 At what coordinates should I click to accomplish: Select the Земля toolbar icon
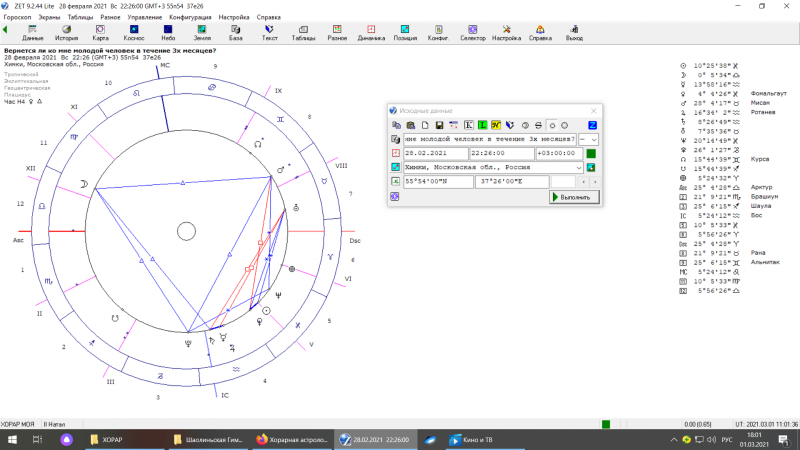202,33
